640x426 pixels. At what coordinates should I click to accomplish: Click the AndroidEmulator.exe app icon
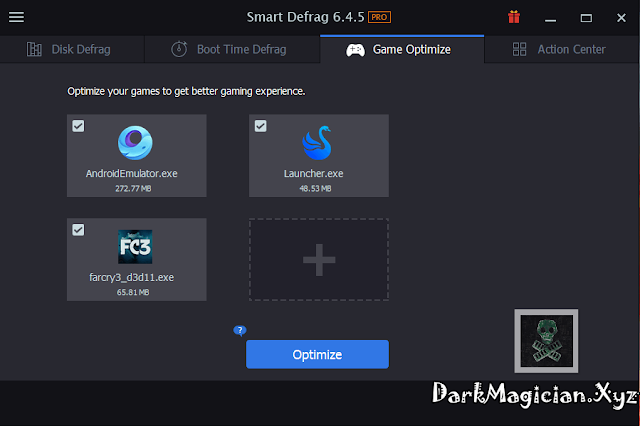(135, 143)
